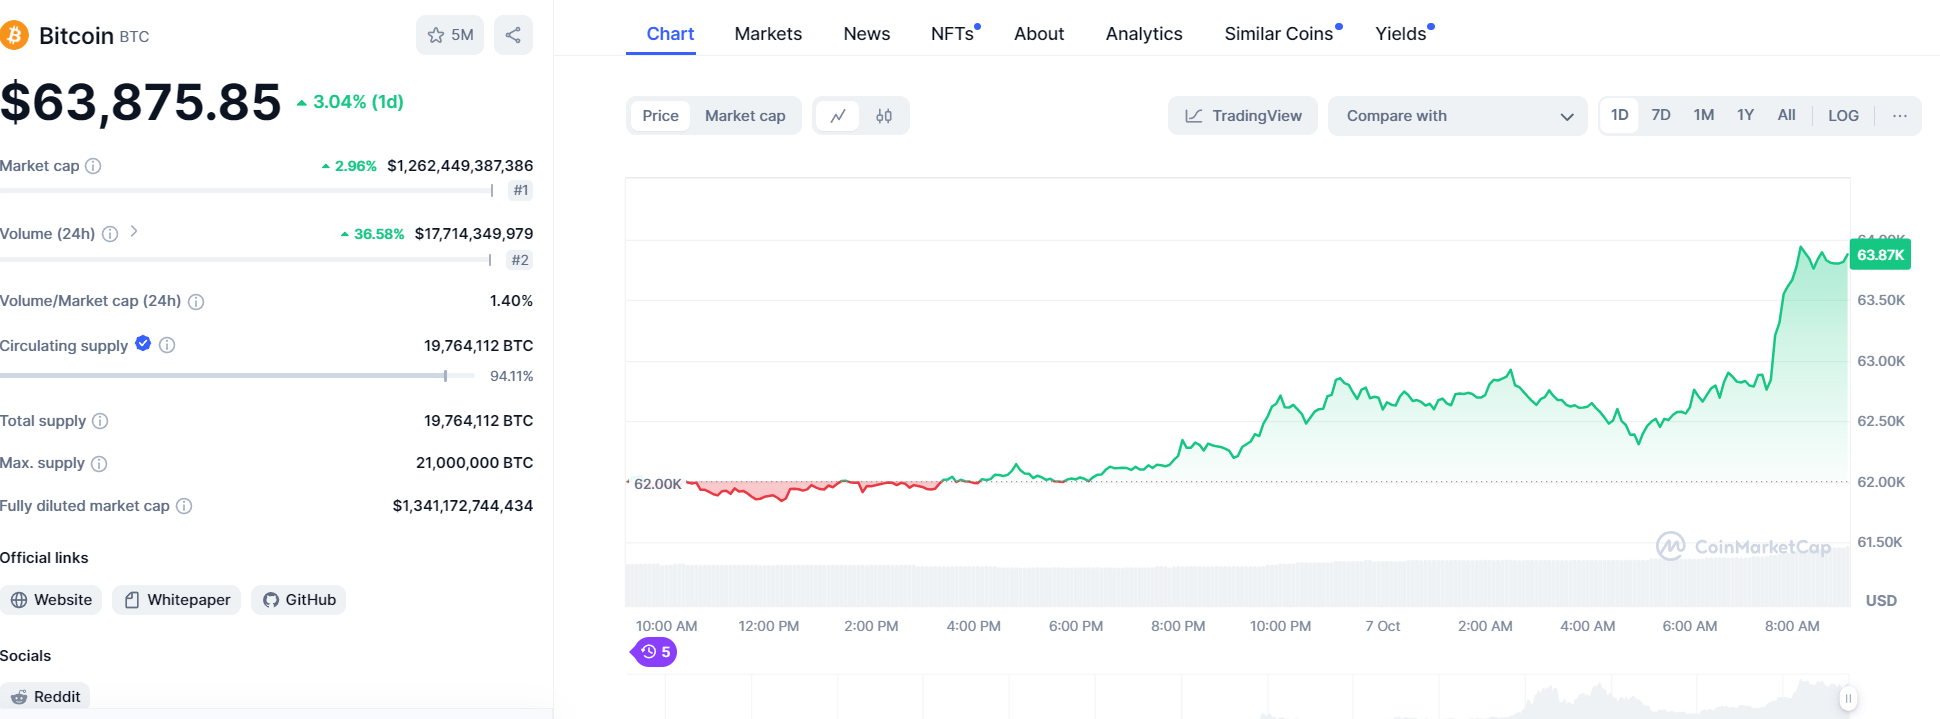This screenshot has width=1940, height=719.
Task: Click the 21,000,000 BTC max supply value
Action: 474,463
